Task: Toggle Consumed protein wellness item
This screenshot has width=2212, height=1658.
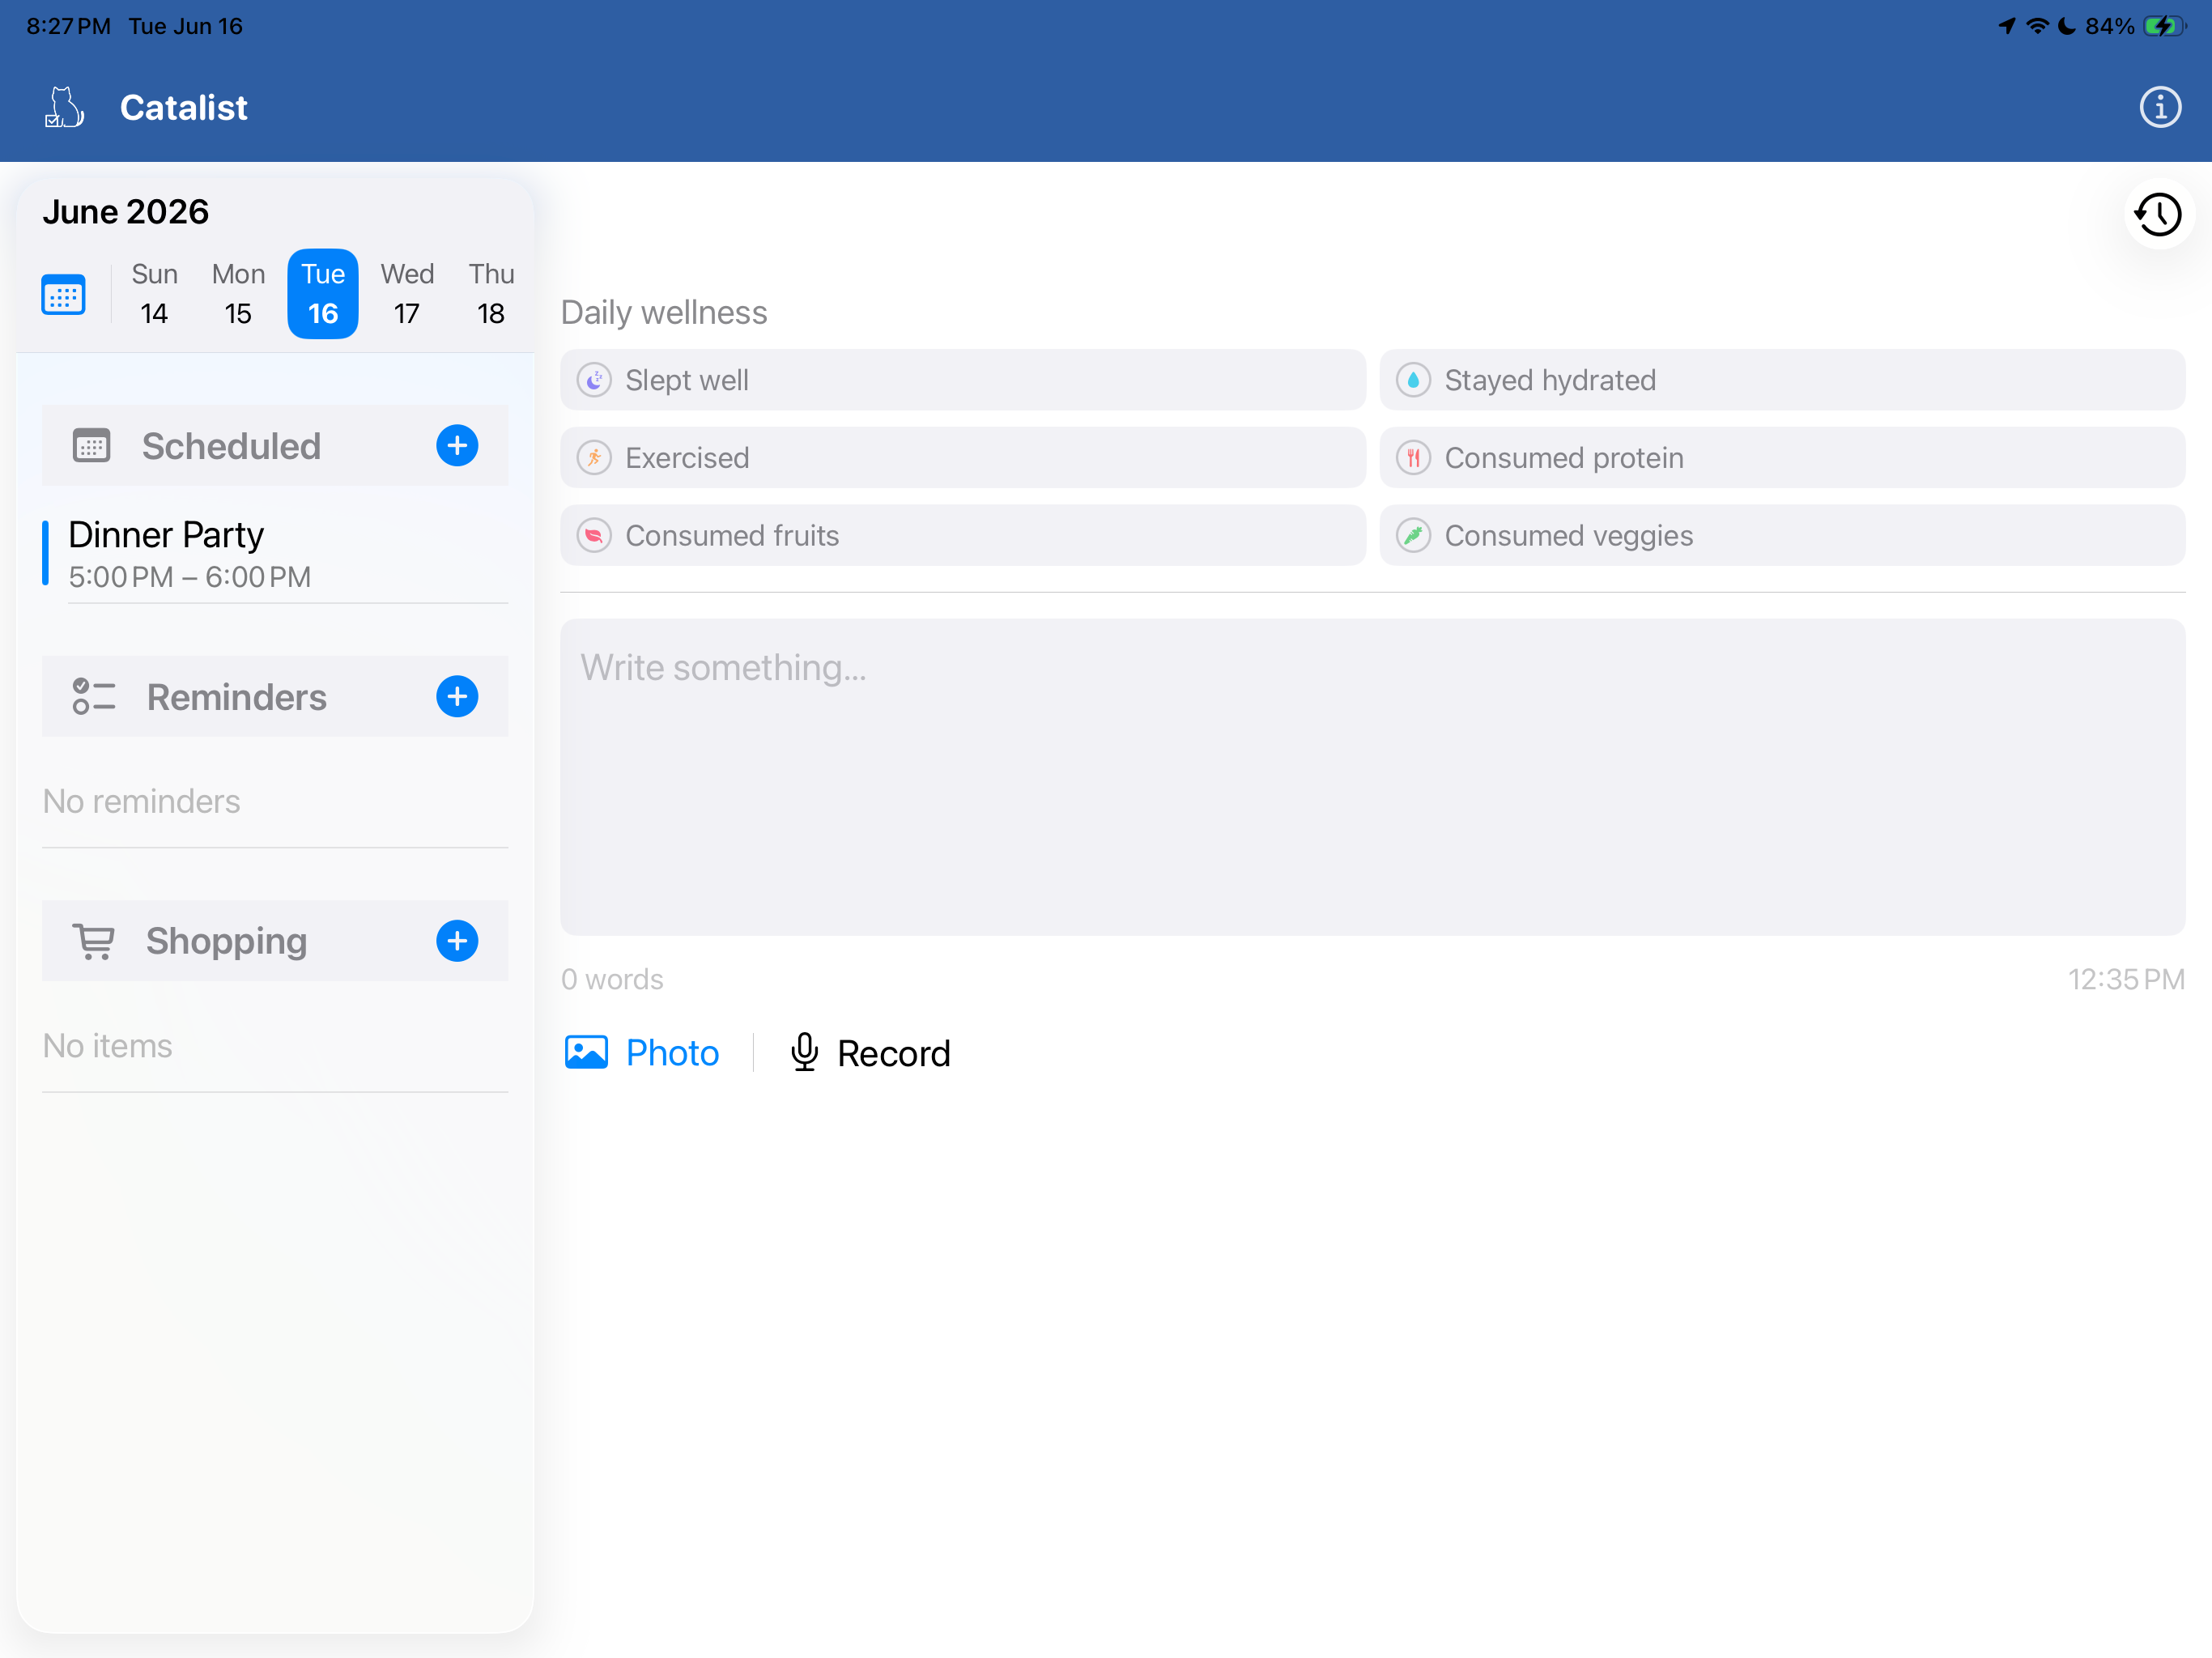Action: [x=1782, y=458]
